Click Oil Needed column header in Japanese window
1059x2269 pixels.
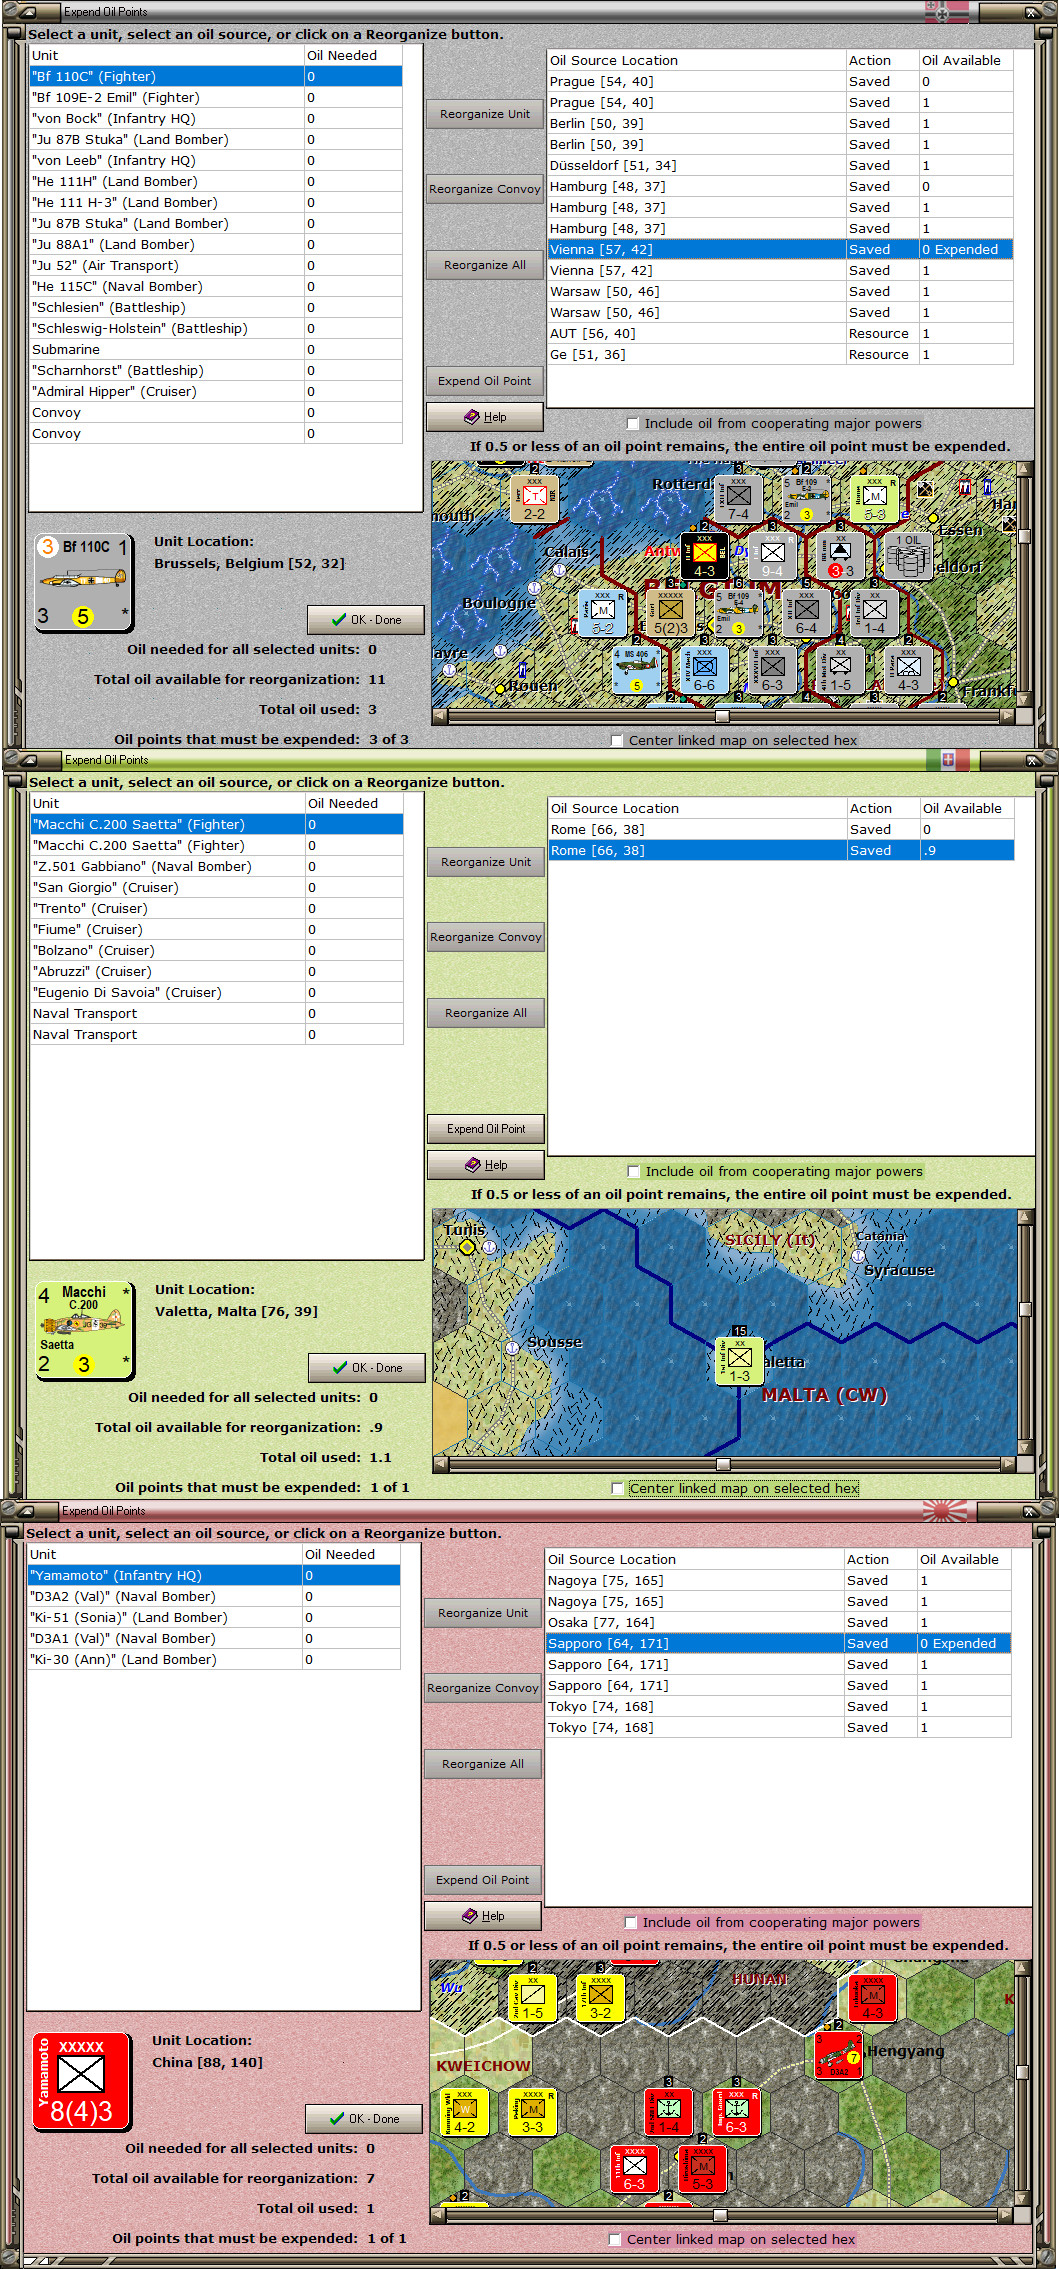(x=351, y=1555)
